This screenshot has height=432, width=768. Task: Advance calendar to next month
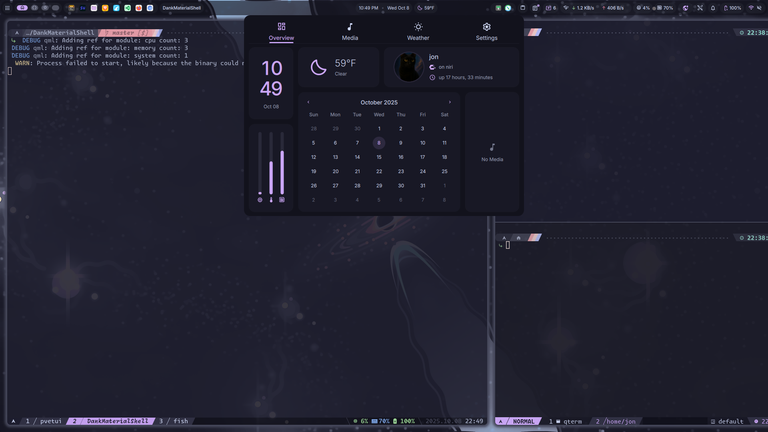[450, 102]
